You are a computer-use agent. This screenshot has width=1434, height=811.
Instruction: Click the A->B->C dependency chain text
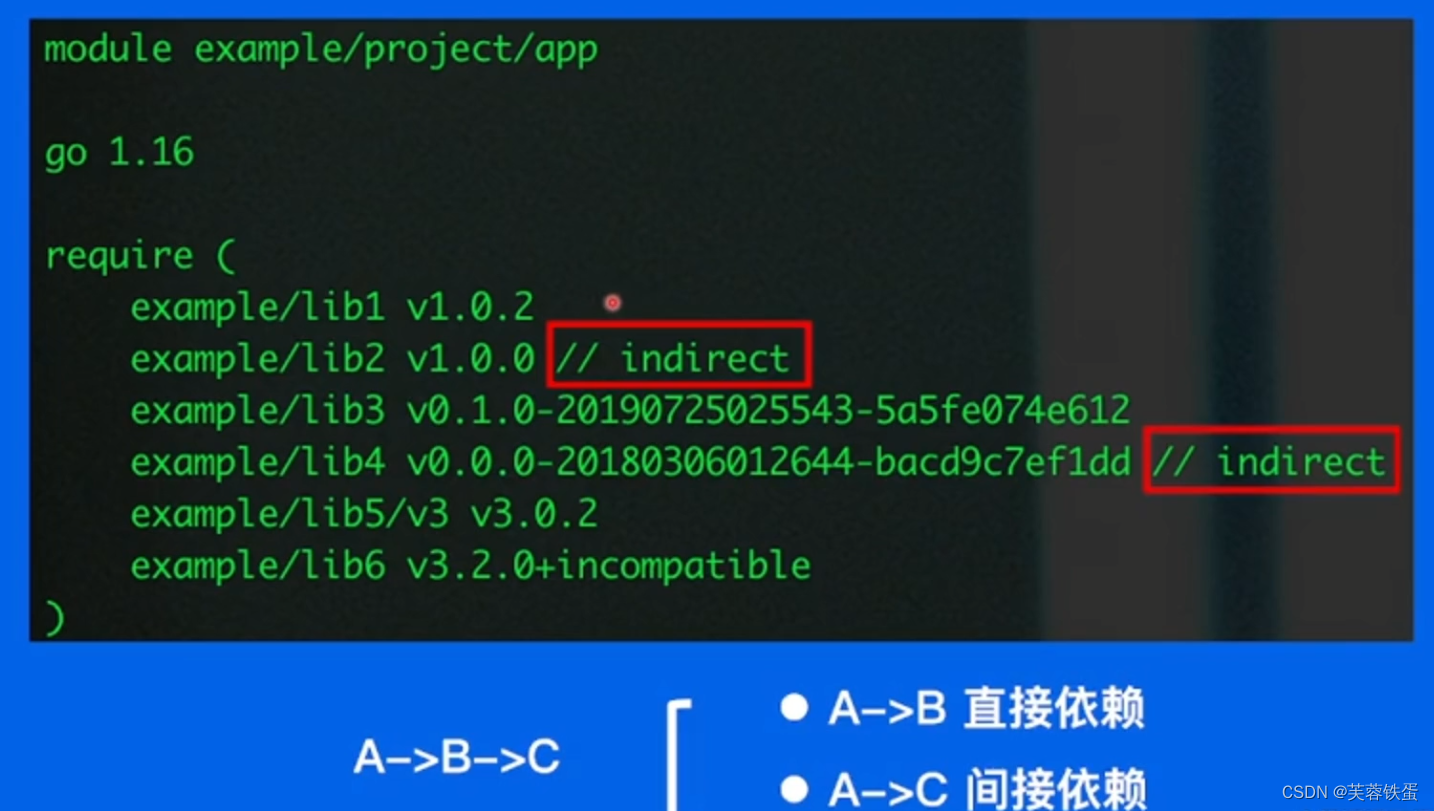point(457,757)
